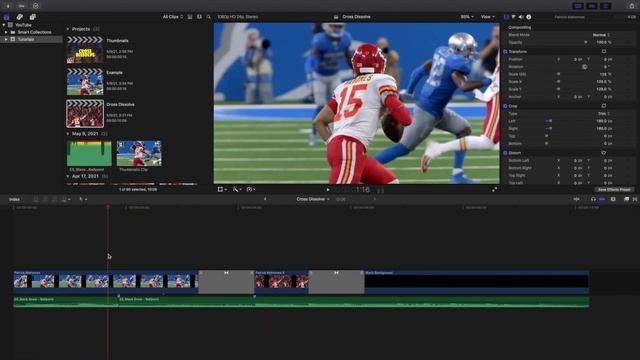This screenshot has height=360, width=640.
Task: Click the Distort onscreen controls icon
Action: 604,153
